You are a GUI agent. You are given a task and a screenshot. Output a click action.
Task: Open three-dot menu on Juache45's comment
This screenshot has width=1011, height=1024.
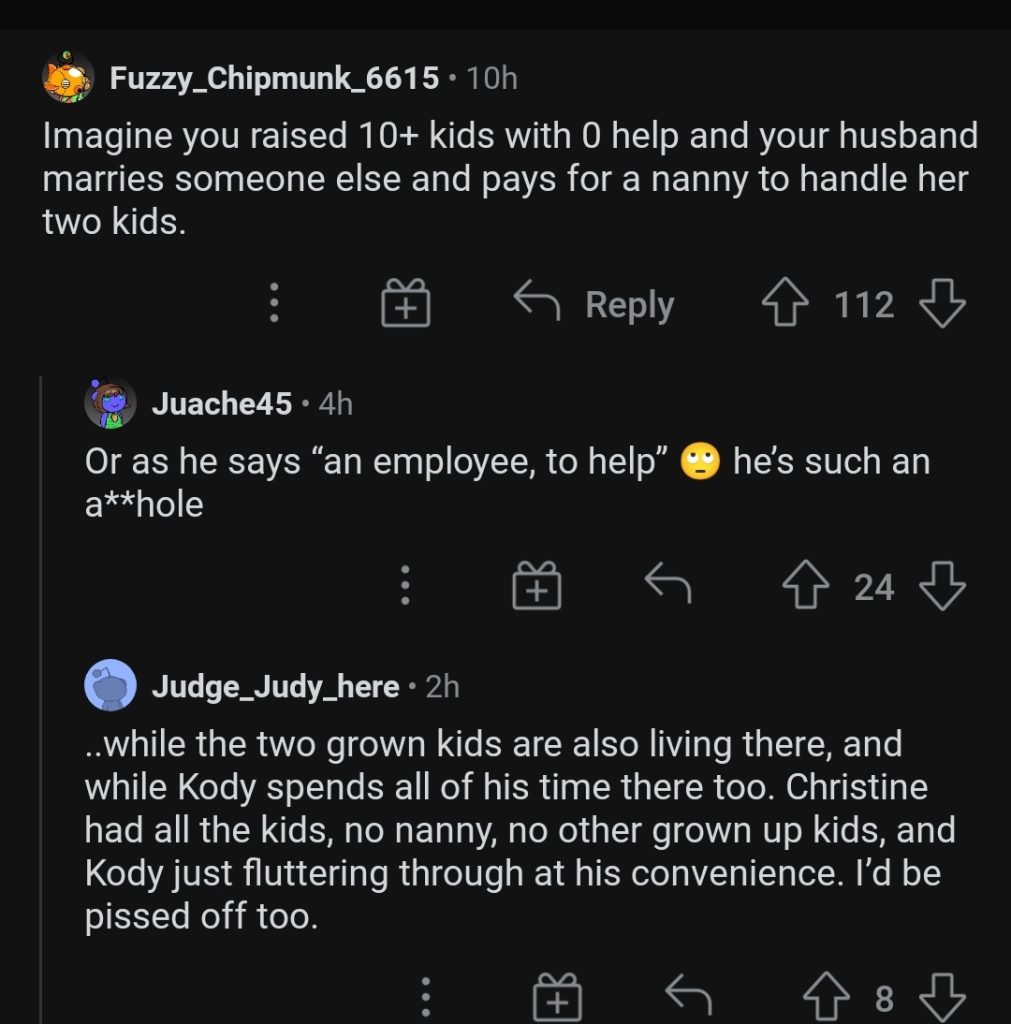[404, 587]
